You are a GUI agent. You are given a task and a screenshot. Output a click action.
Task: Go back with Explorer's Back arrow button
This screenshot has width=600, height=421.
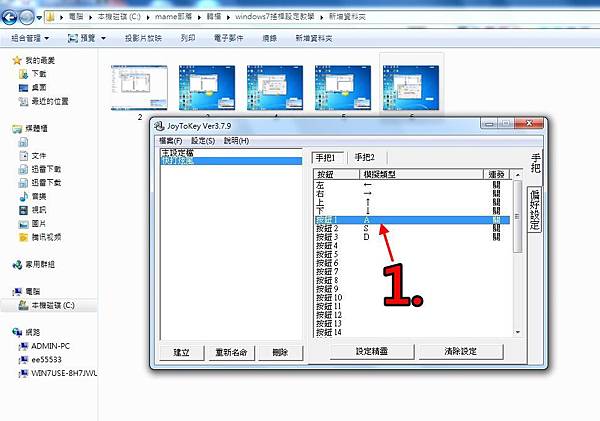(10, 17)
